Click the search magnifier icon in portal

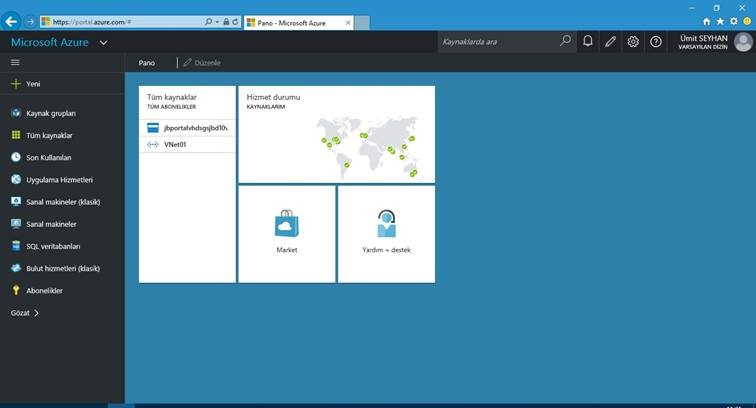pyautogui.click(x=566, y=41)
